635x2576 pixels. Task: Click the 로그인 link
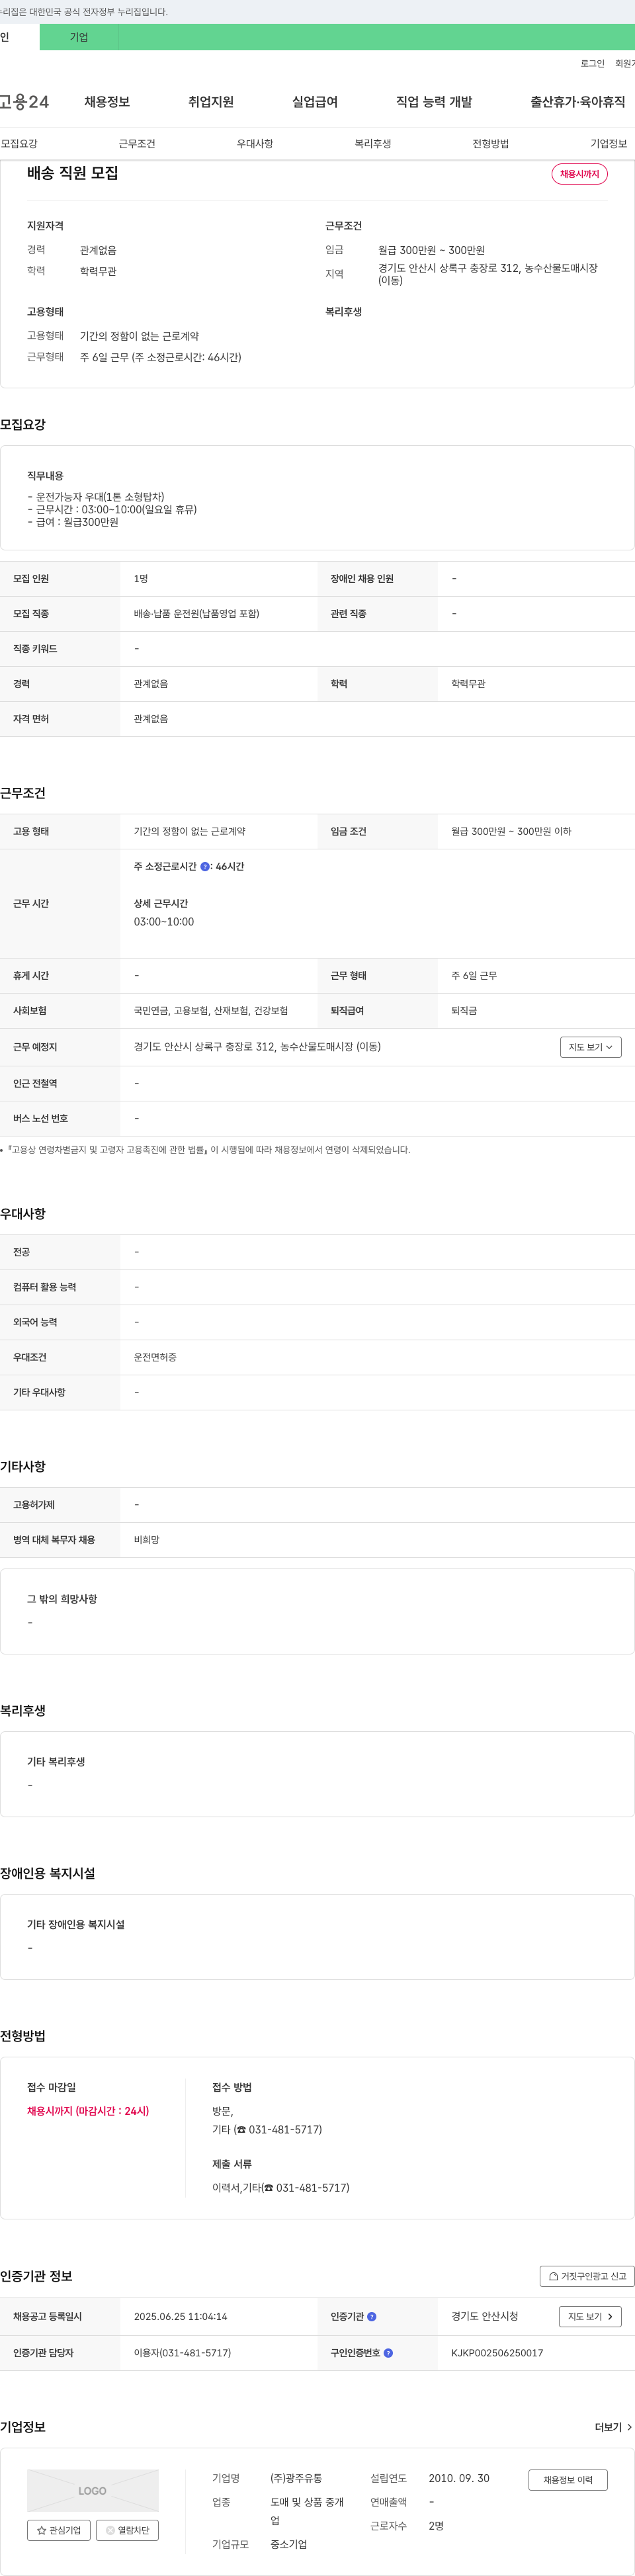point(592,63)
